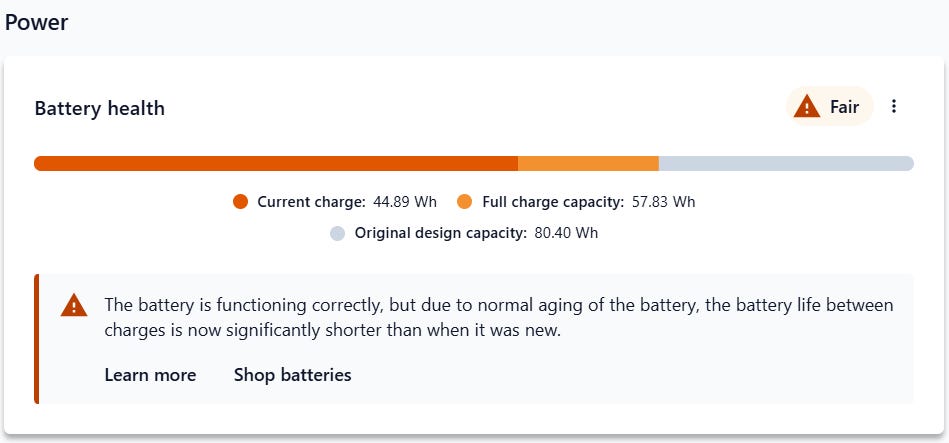Follow the Shop batteries link
Screen dimensions: 949x443
[292, 375]
